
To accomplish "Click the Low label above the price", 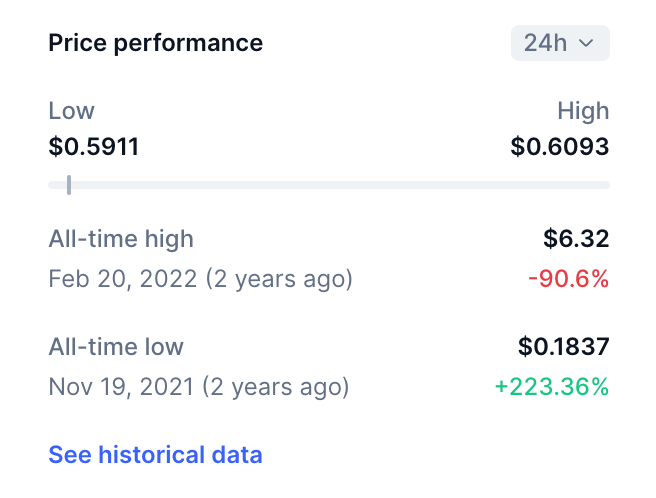I will pos(71,111).
